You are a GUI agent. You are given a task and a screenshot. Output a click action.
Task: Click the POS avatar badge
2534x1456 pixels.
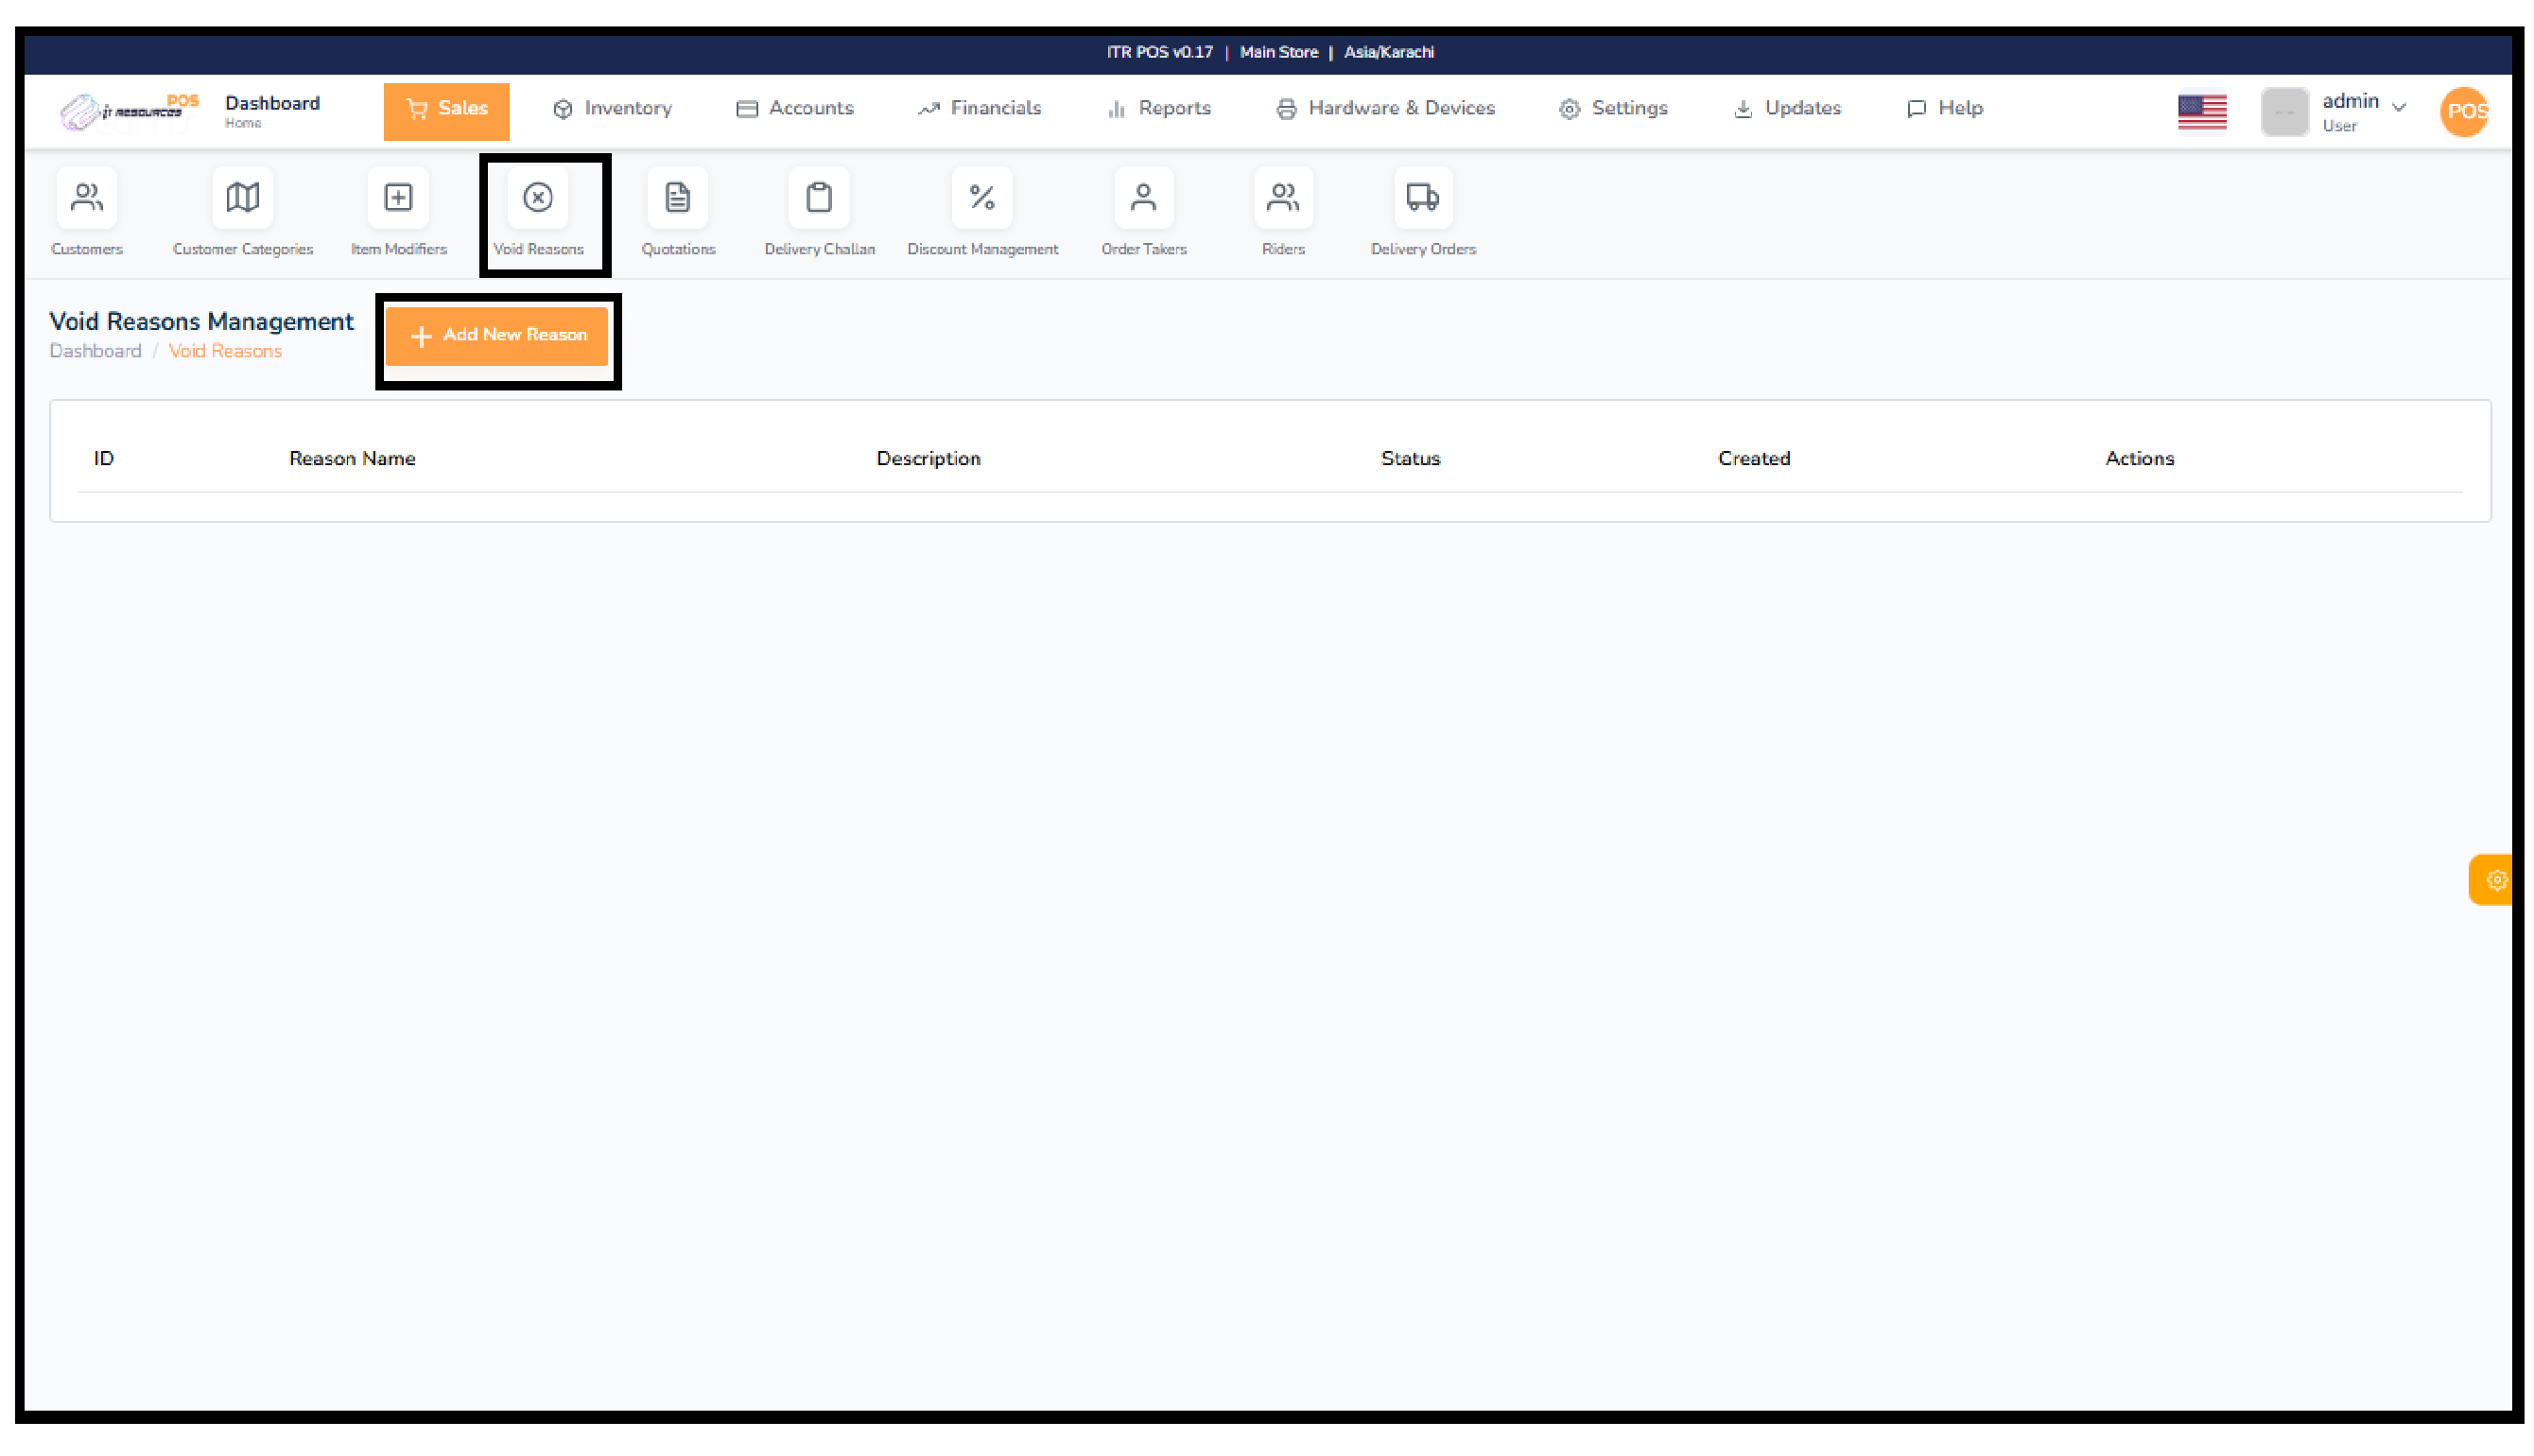point(2464,111)
